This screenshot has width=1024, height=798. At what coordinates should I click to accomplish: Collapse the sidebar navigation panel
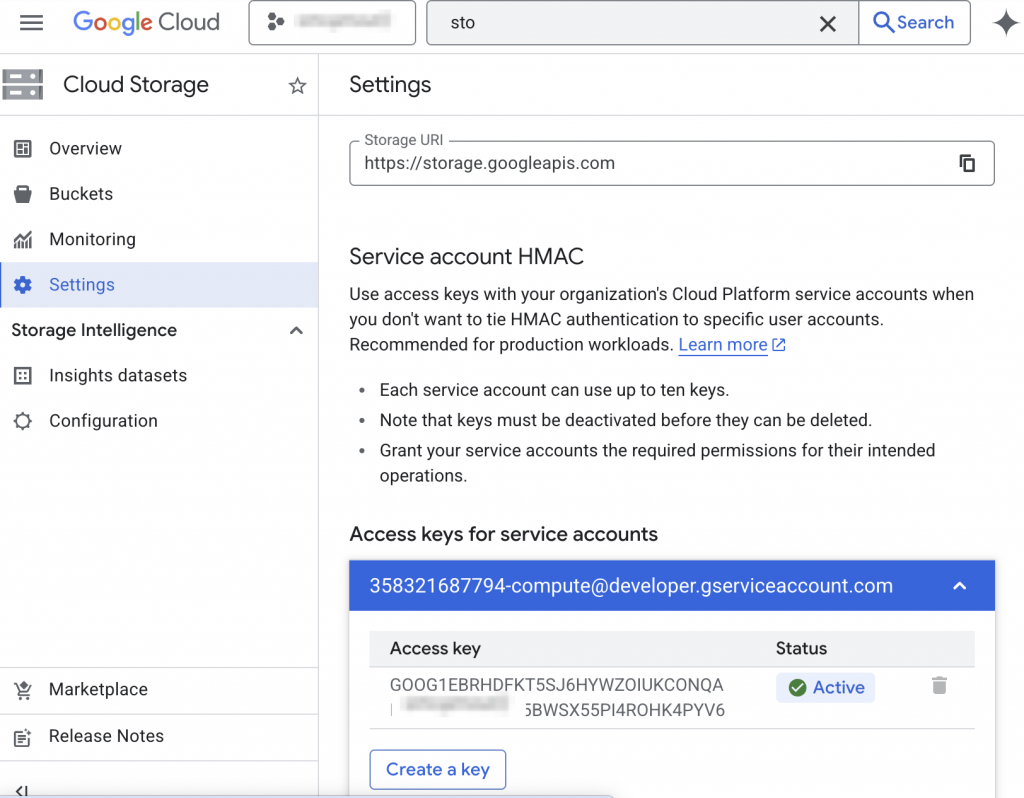(21, 790)
